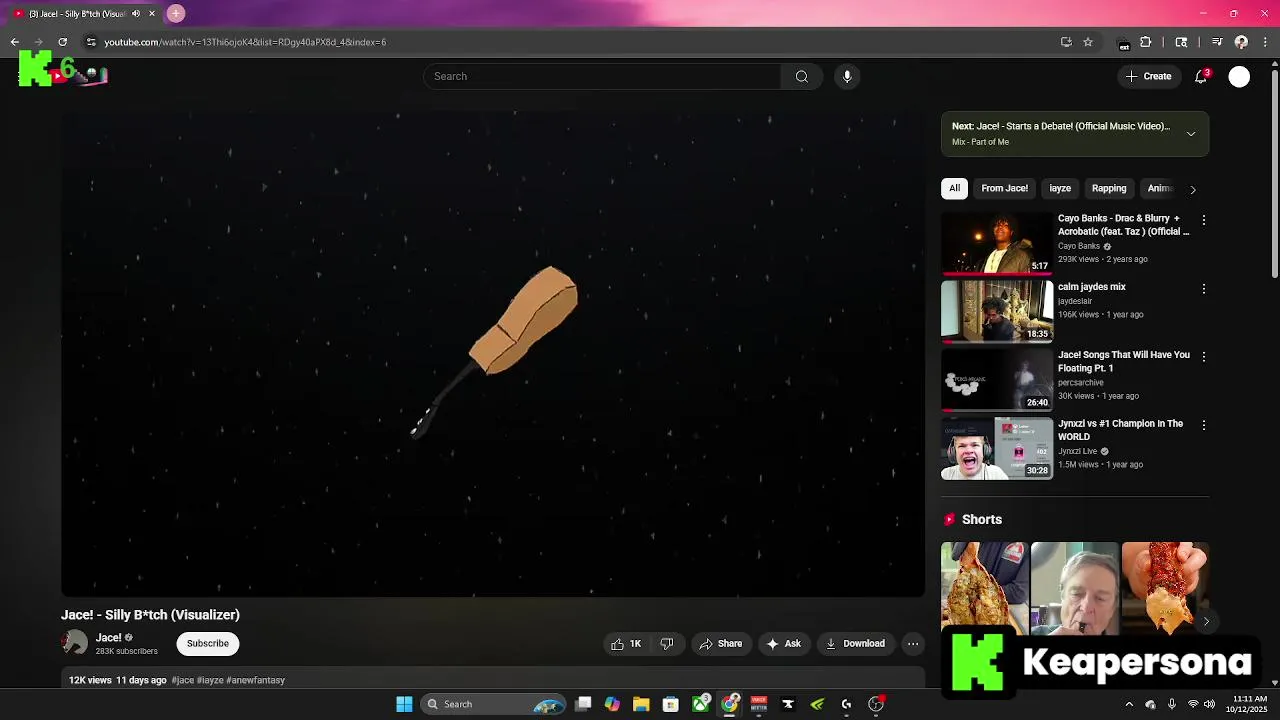1280x720 pixels.
Task: Open NVIDIA app from the taskbar
Action: 817,704
